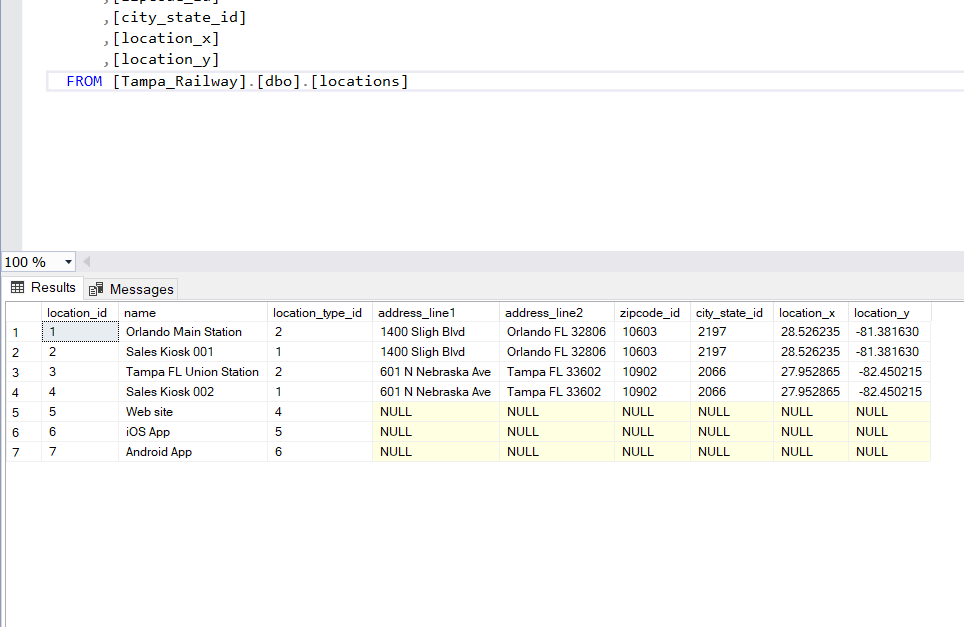Click '1400 Sligh Blvd' in Orlando Main Station row
The width and height of the screenshot is (964, 627).
[436, 332]
